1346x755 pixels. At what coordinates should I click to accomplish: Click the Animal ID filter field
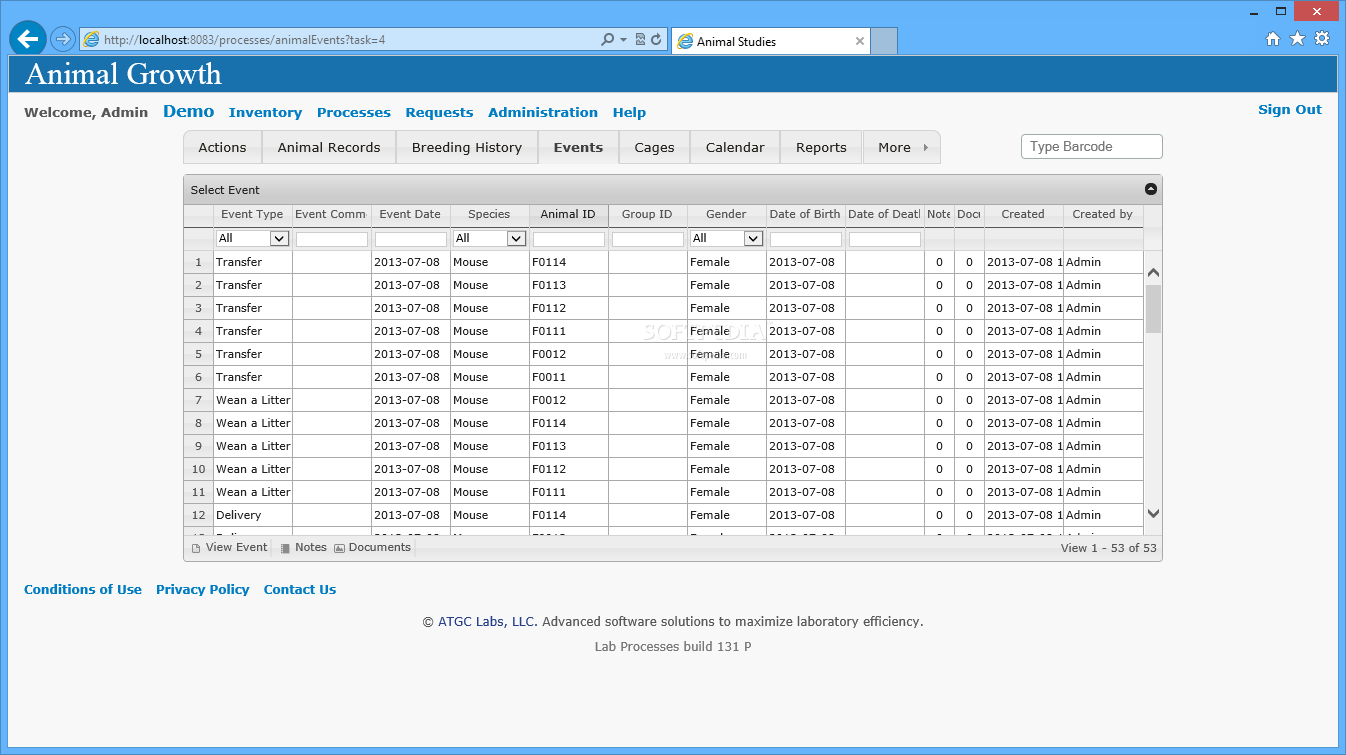569,239
